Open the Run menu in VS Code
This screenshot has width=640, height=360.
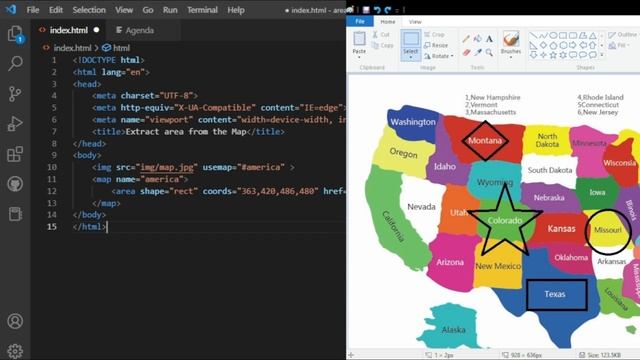point(170,10)
